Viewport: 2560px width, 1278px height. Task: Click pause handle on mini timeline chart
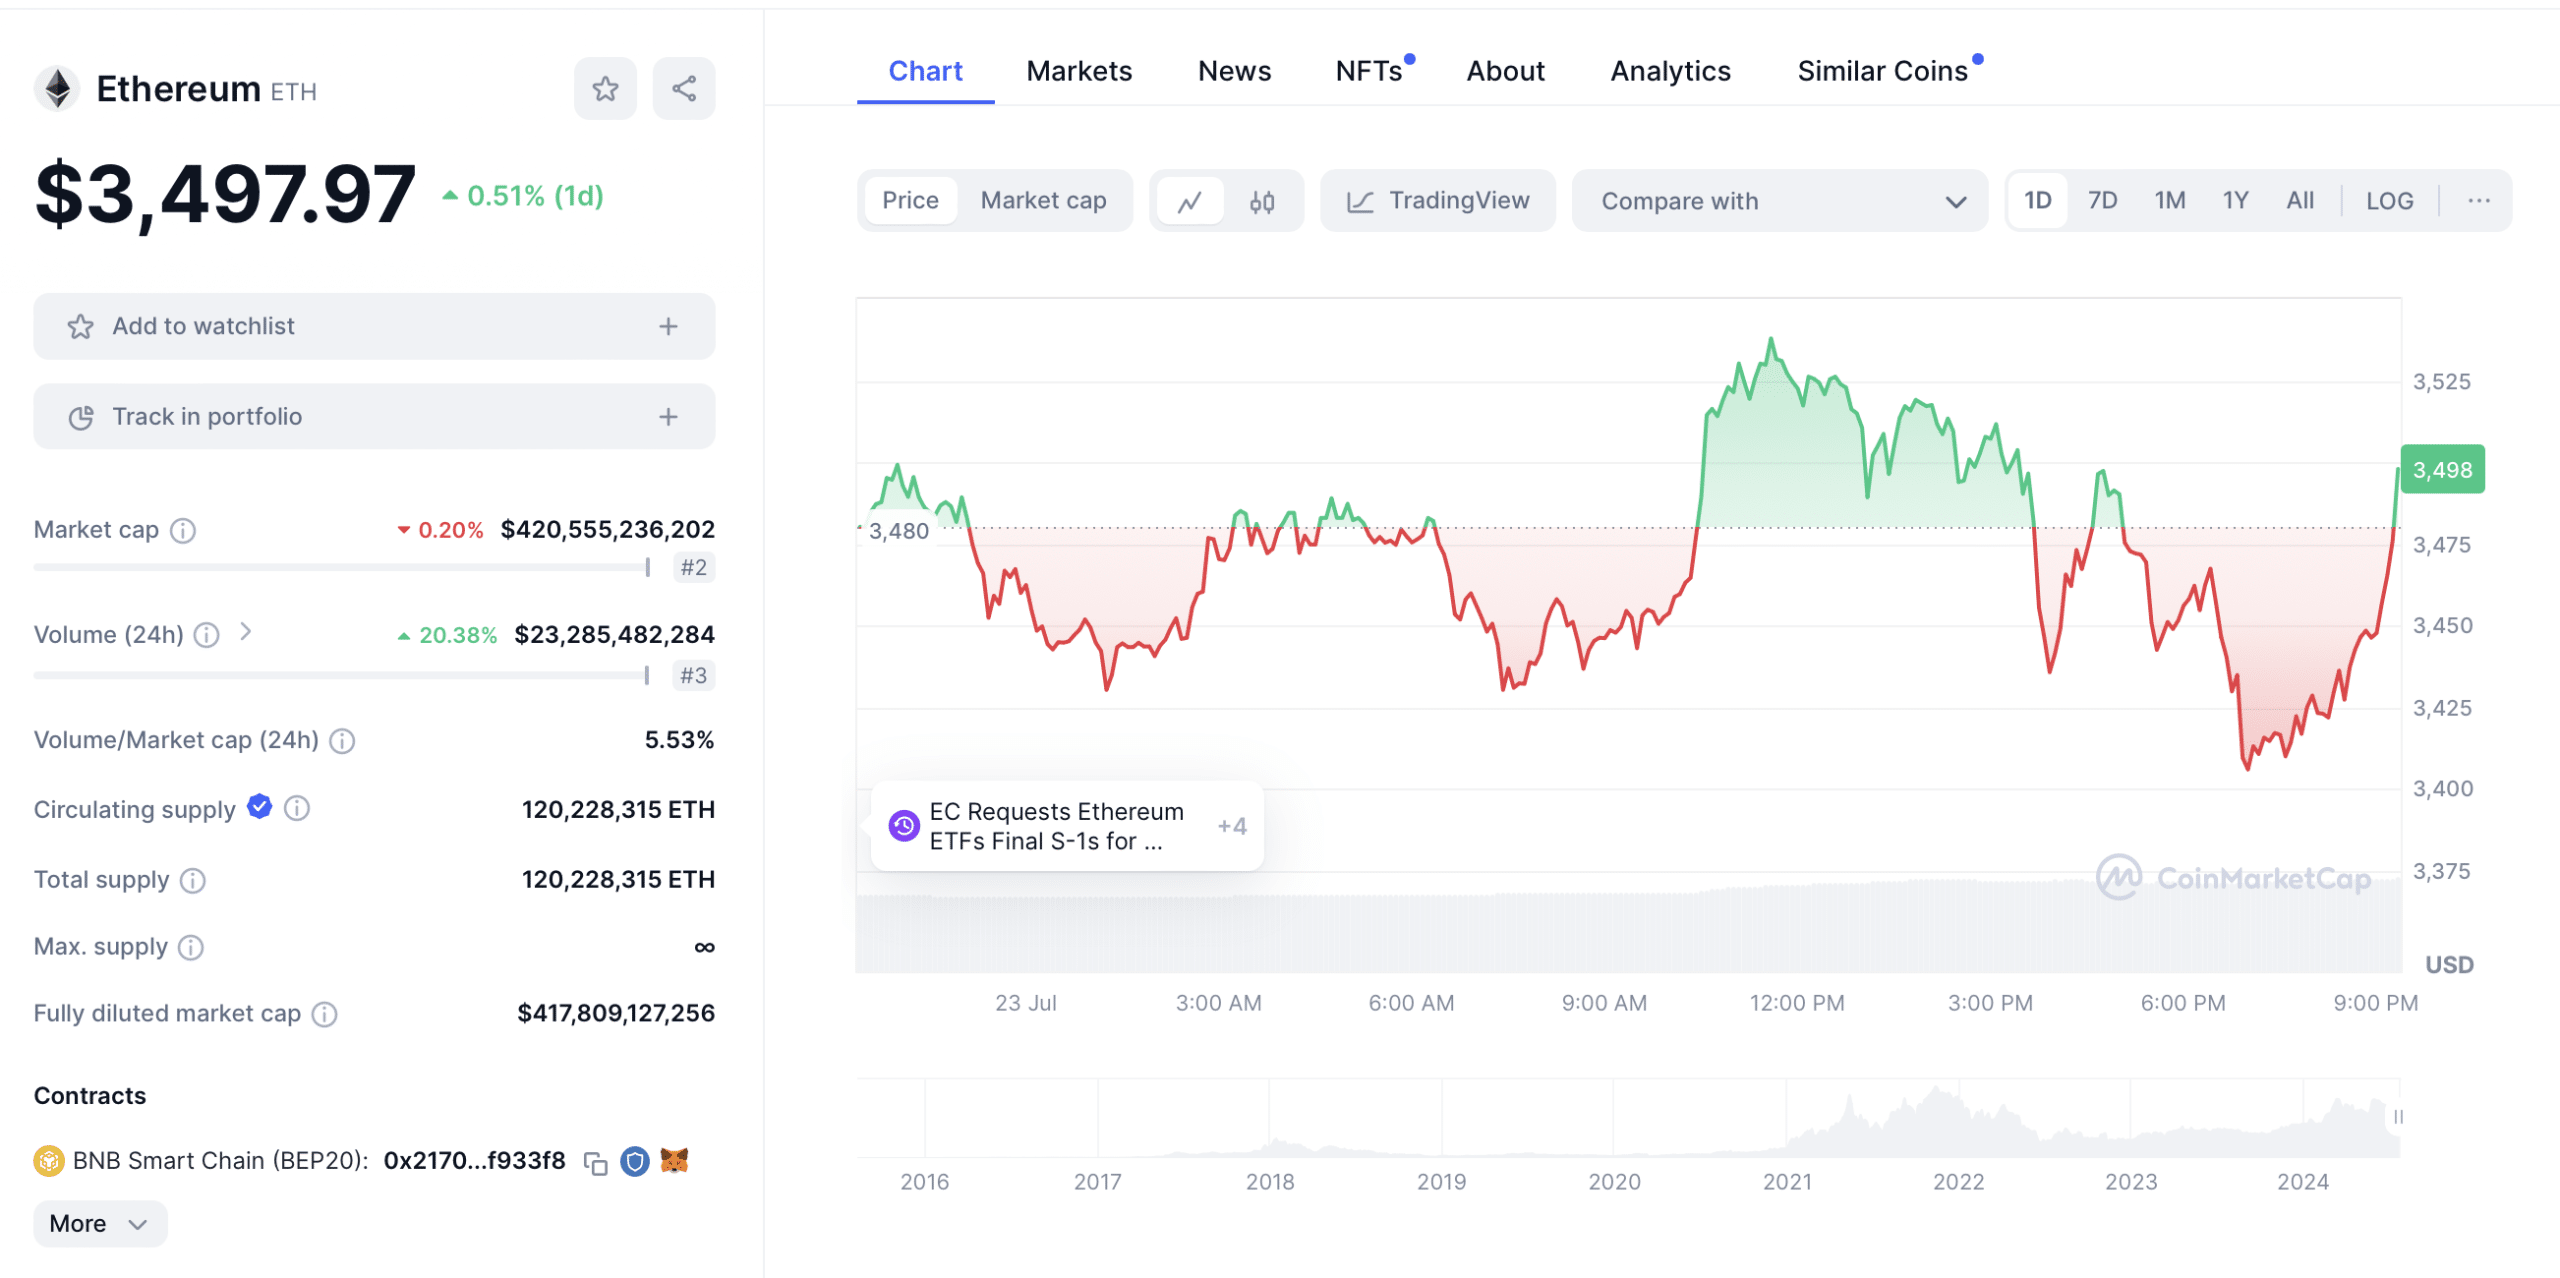[x=2398, y=1117]
